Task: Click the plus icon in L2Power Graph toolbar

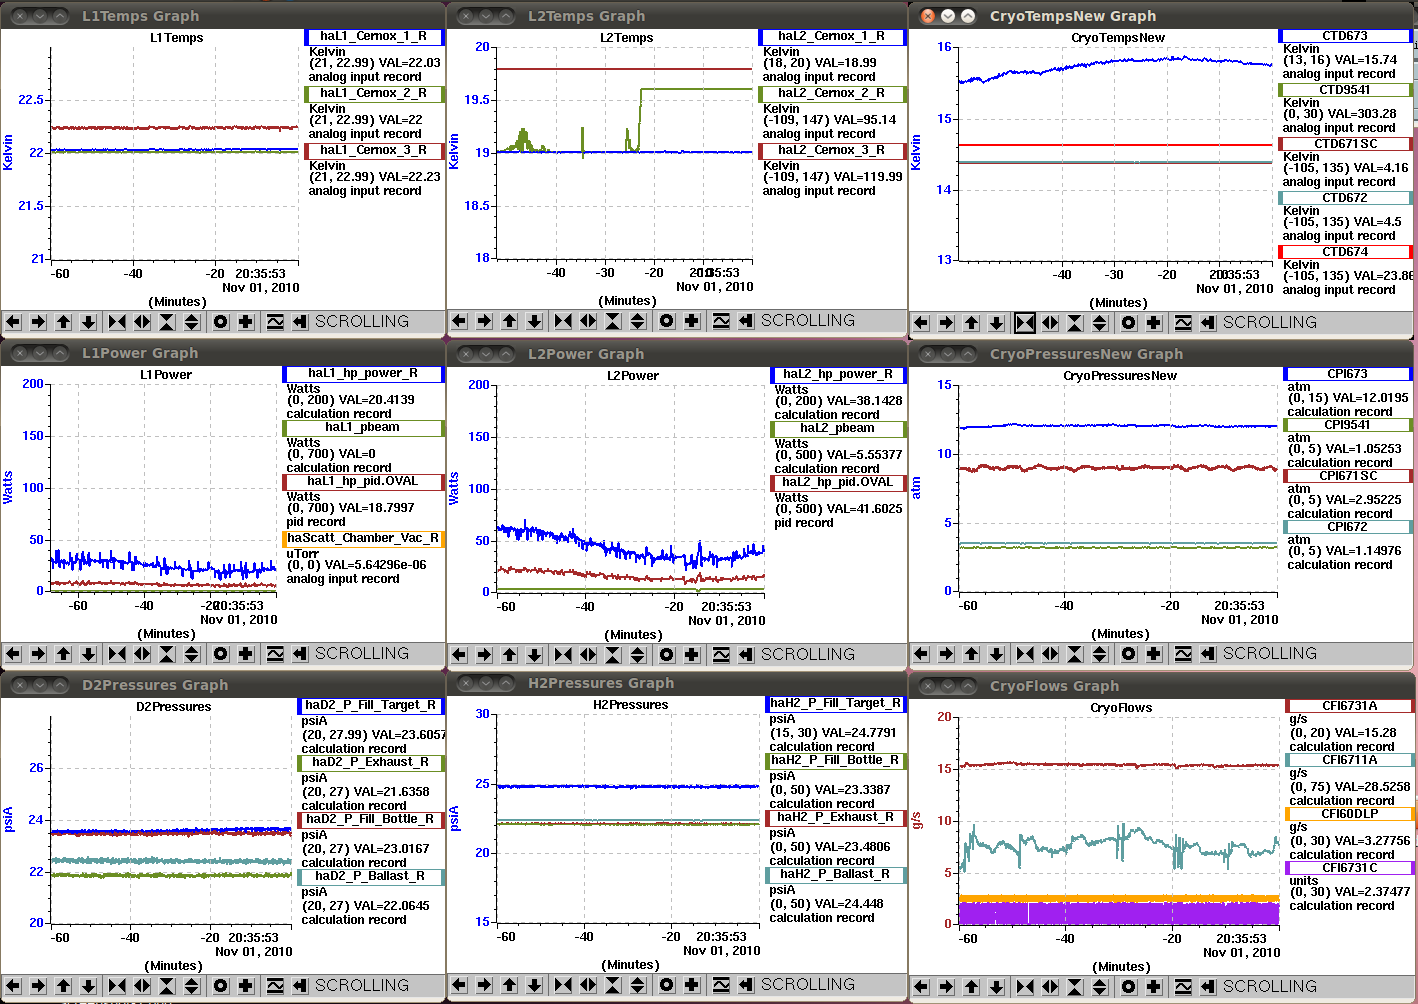Action: (691, 655)
